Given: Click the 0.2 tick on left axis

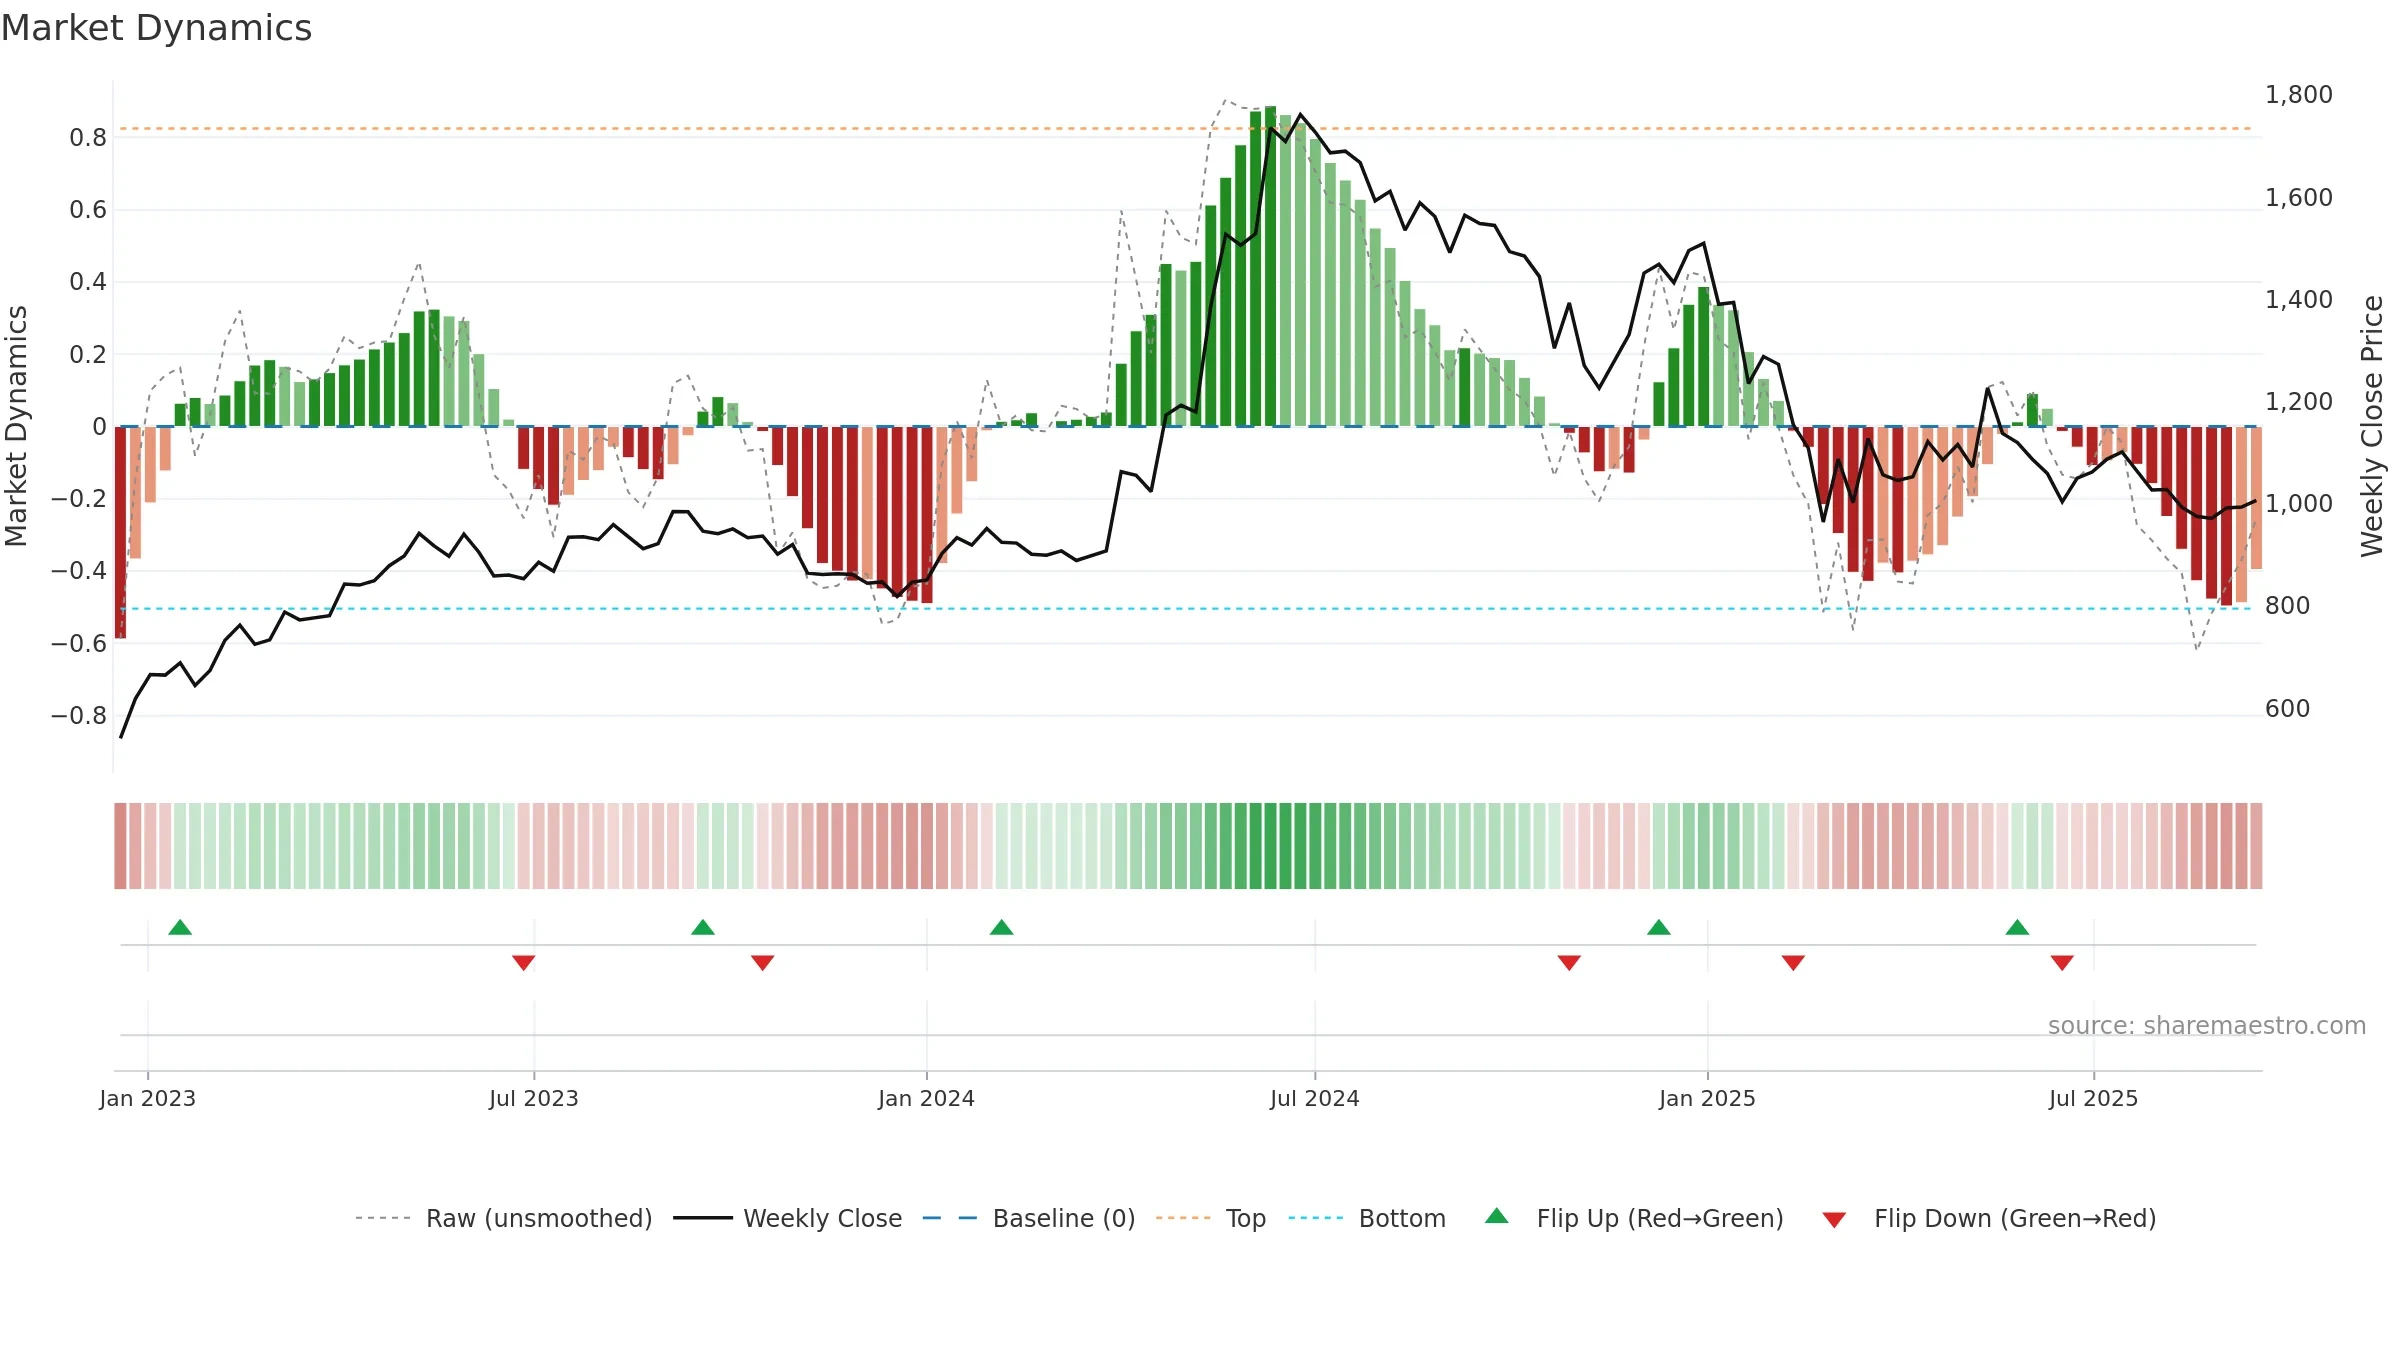Looking at the screenshot, I should click(88, 355).
